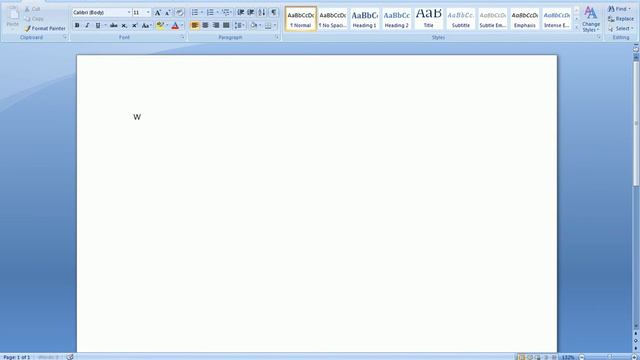Toggle Bold formatting
This screenshot has width=640, height=360.
point(77,25)
